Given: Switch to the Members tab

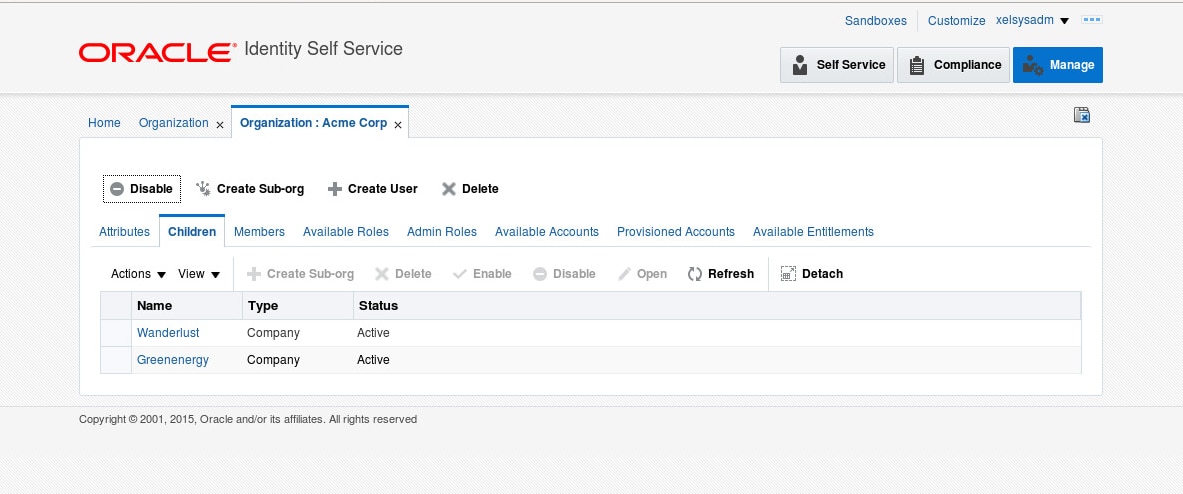Looking at the screenshot, I should click(259, 232).
